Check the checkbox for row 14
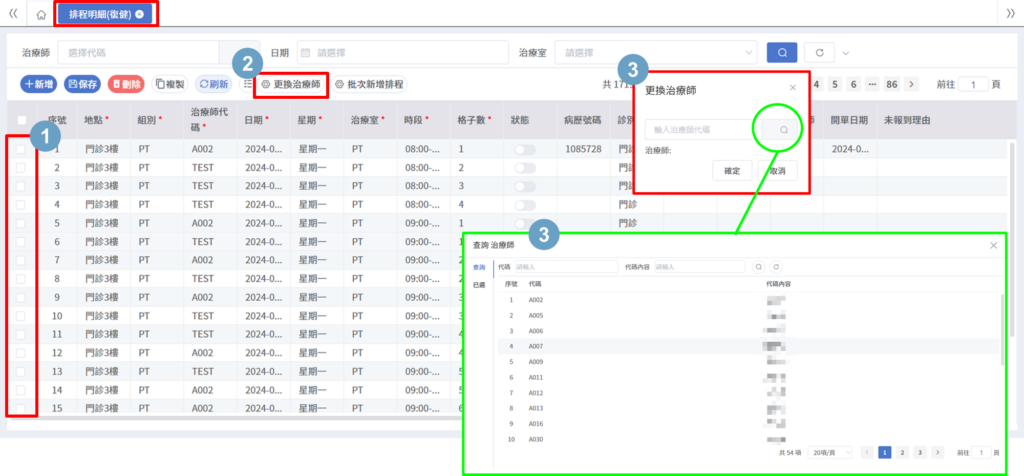 tap(21, 390)
